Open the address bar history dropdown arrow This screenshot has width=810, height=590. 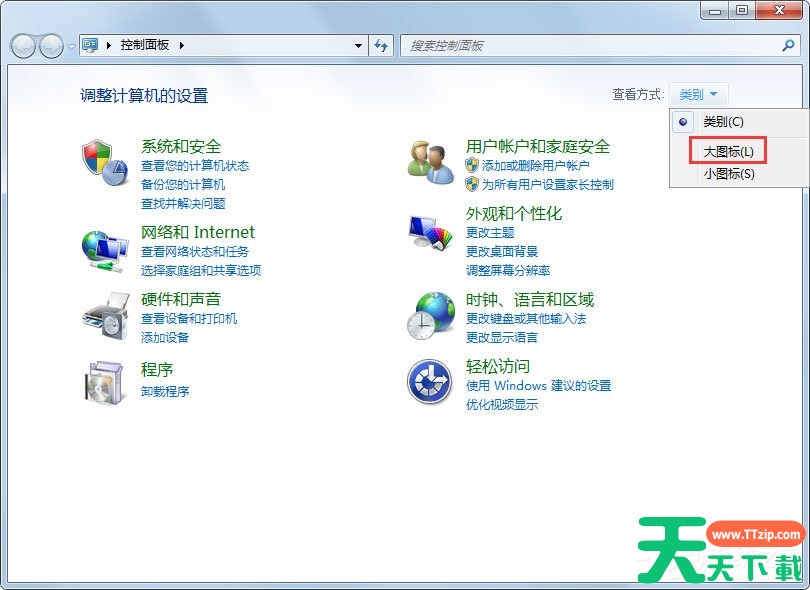point(359,45)
